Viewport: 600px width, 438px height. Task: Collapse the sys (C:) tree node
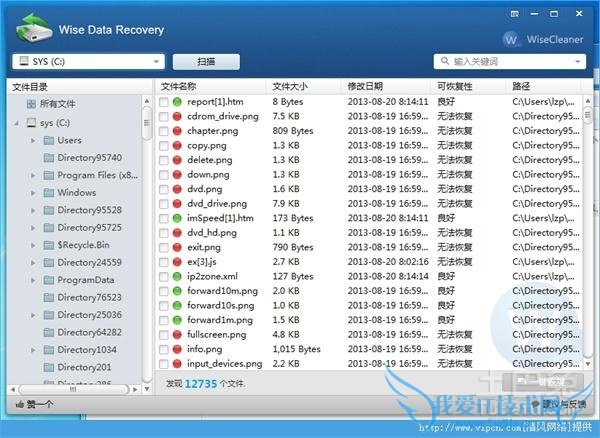(16, 123)
